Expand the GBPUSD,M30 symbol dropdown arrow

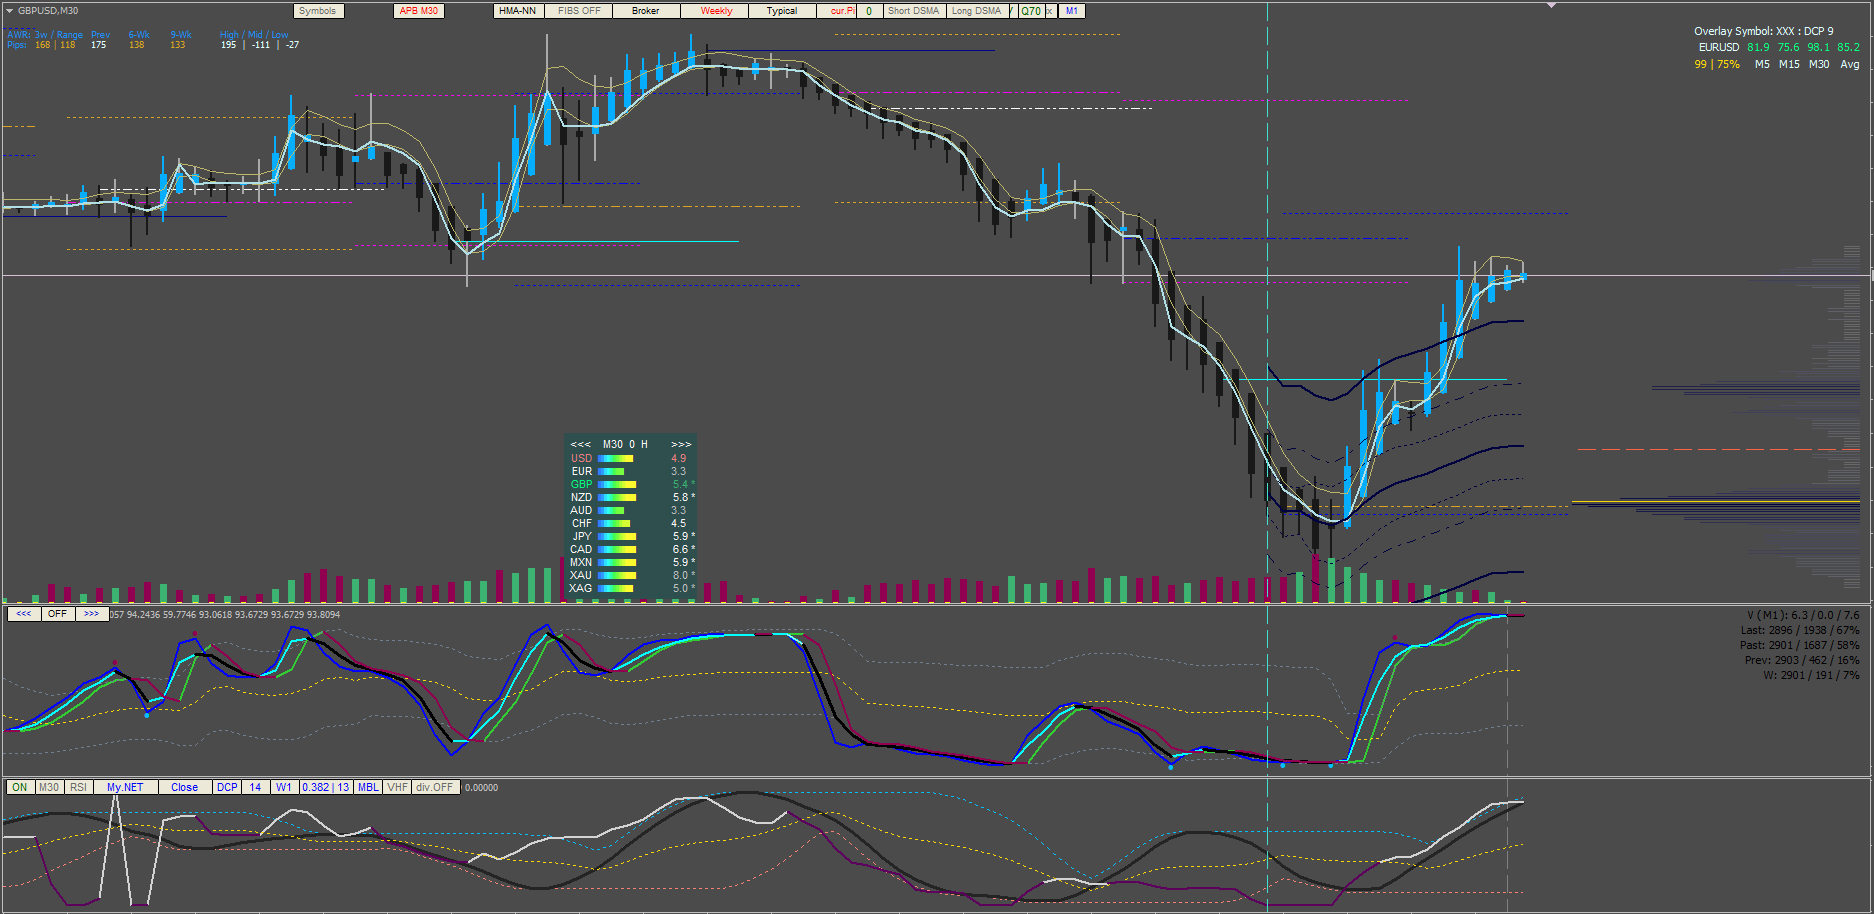point(8,11)
